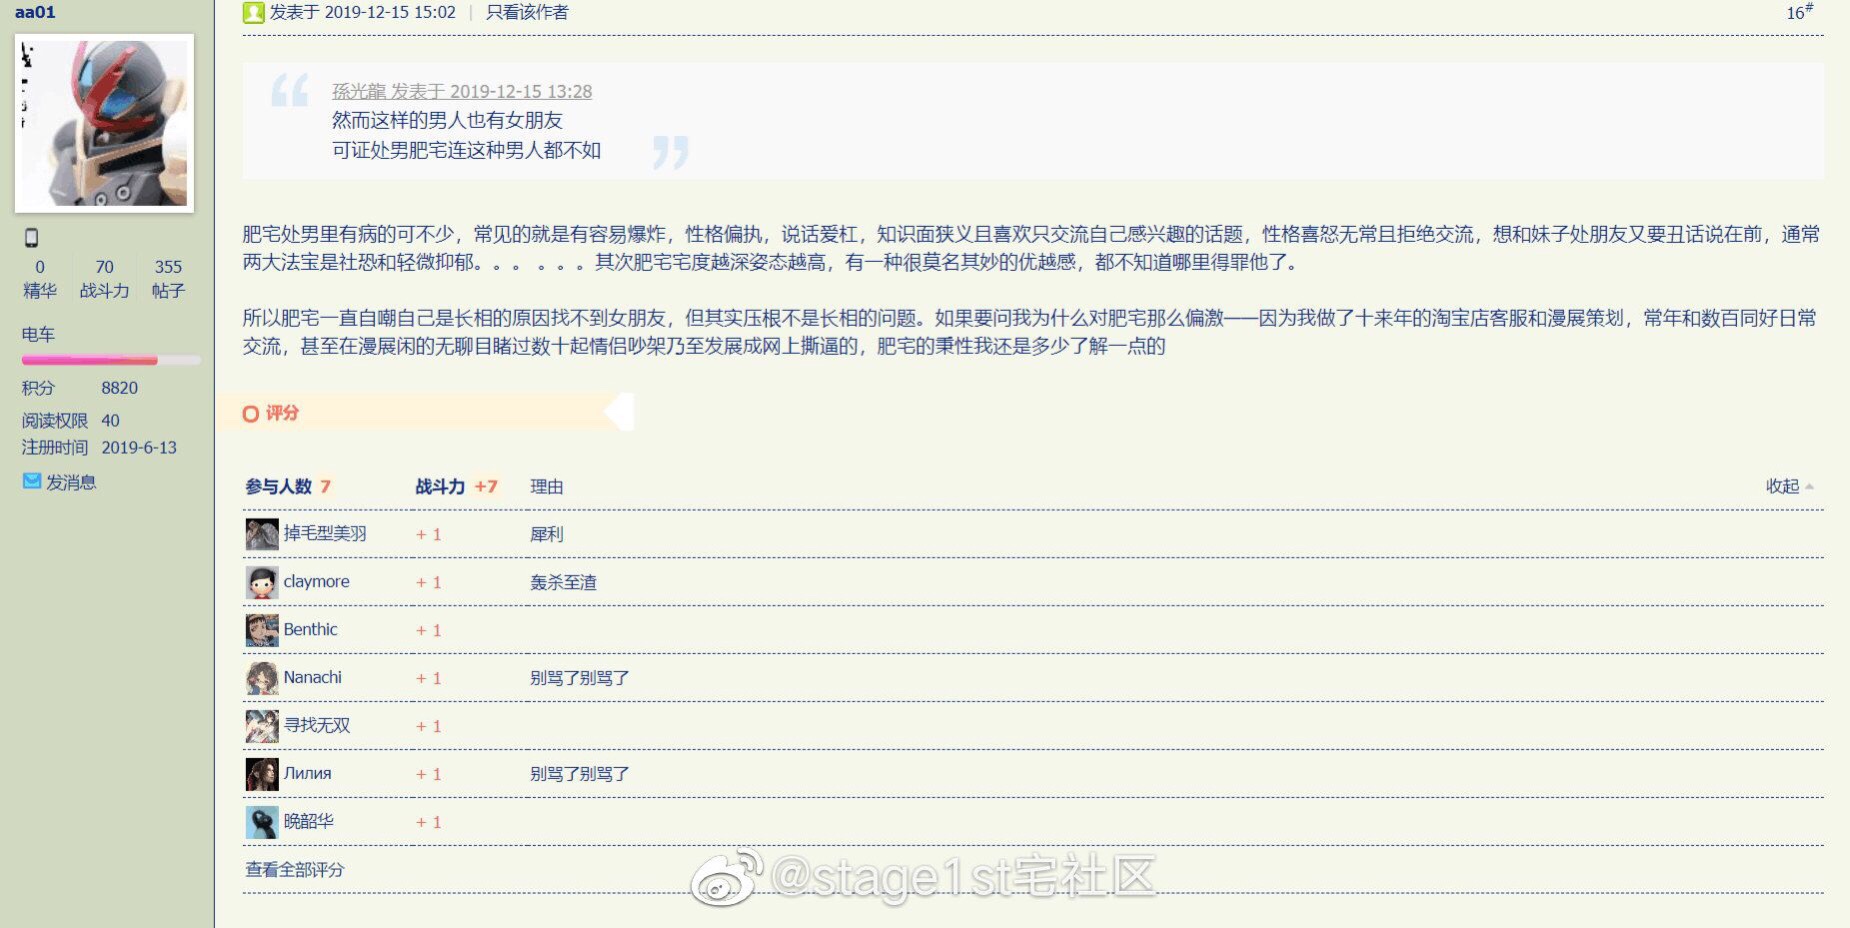The width and height of the screenshot is (1850, 928).
Task: Click 晓韶华's small avatar icon
Action: click(262, 822)
